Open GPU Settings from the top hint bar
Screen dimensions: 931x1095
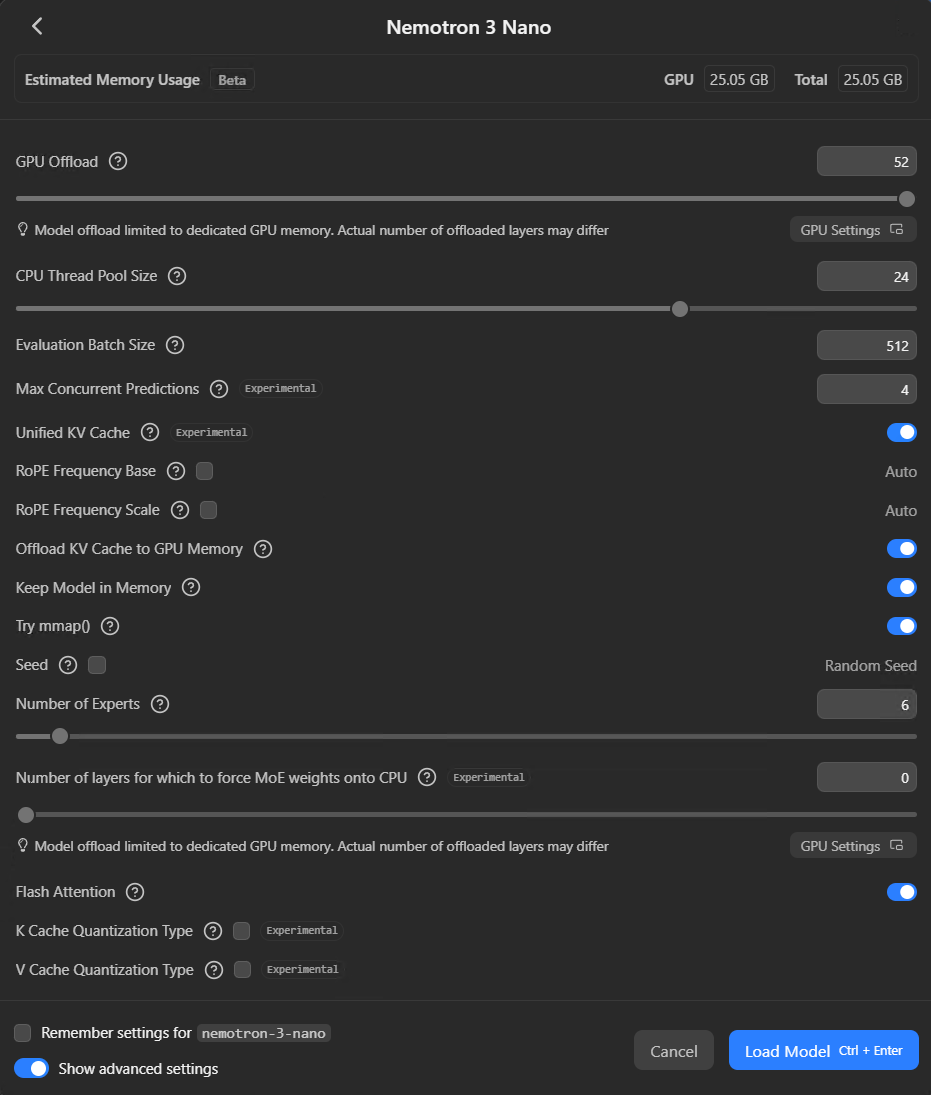pos(852,229)
